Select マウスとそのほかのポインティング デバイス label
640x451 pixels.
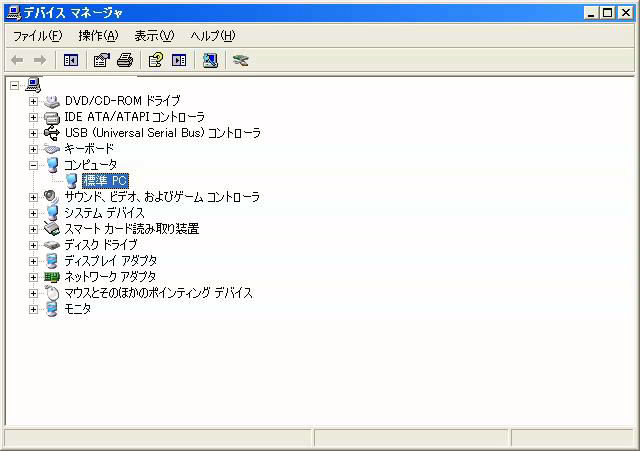click(159, 293)
